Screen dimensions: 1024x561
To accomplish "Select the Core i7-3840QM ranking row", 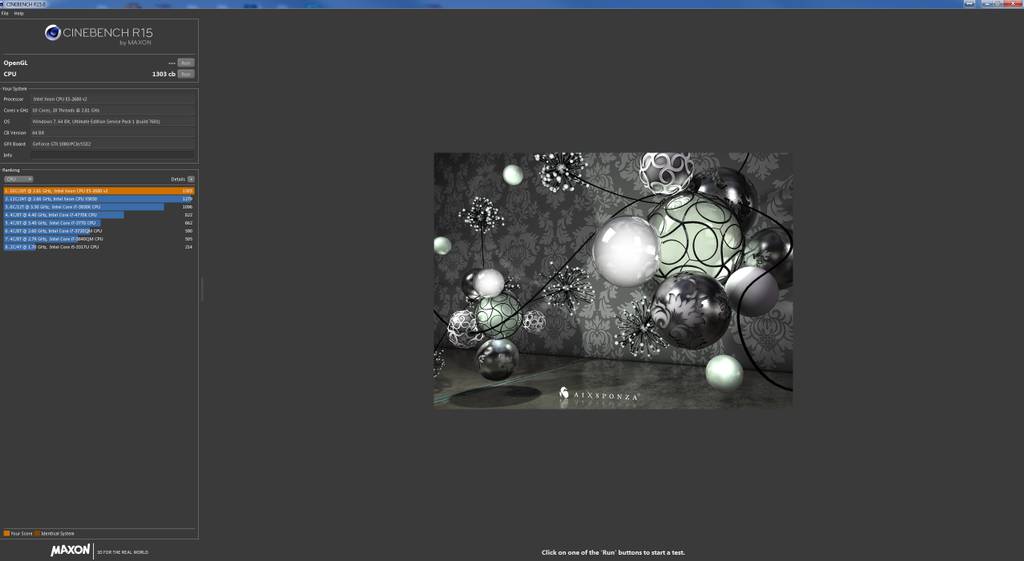I will tap(99, 239).
